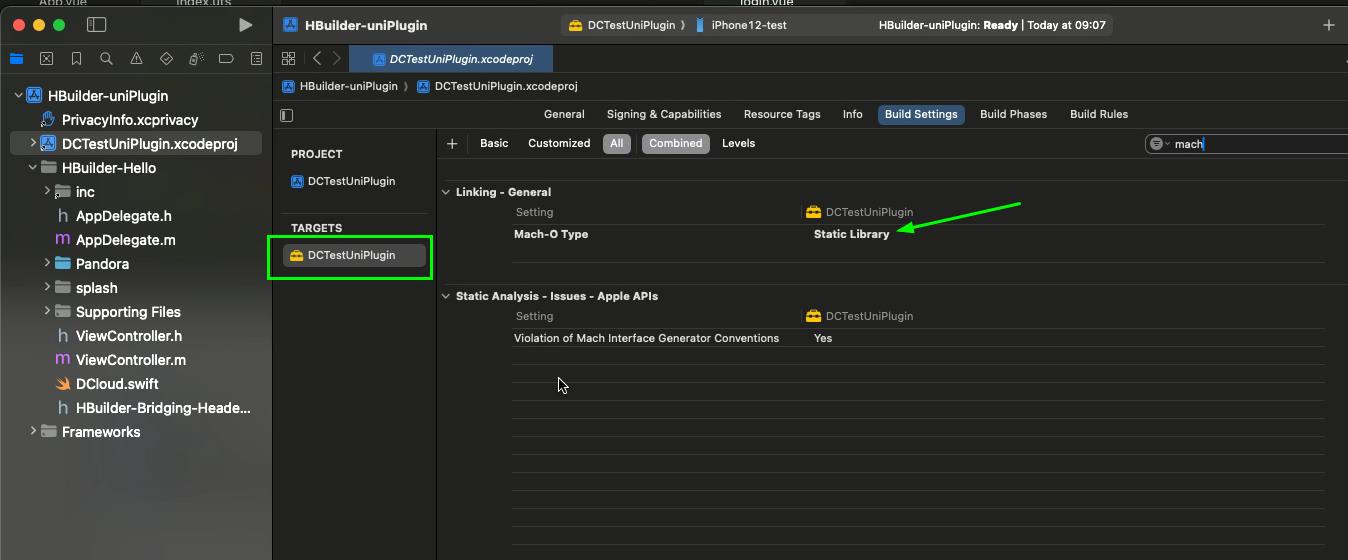Show All build settings

click(x=617, y=144)
